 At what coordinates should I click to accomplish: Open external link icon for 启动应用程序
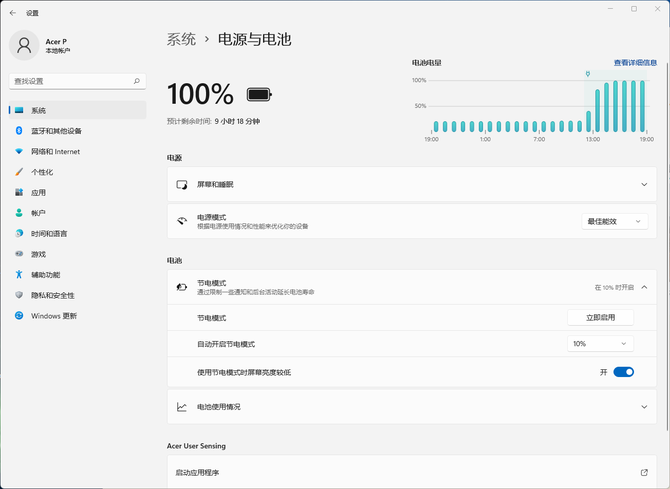coord(644,472)
